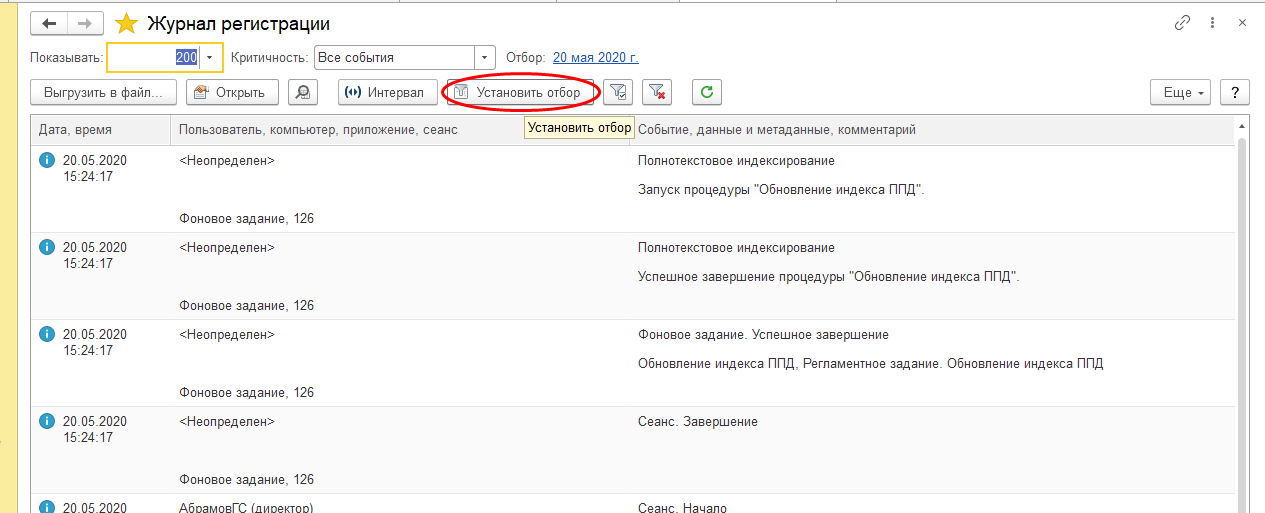The image size is (1265, 513).
Task: Click the Выгрузить в файл button
Action: coord(104,92)
